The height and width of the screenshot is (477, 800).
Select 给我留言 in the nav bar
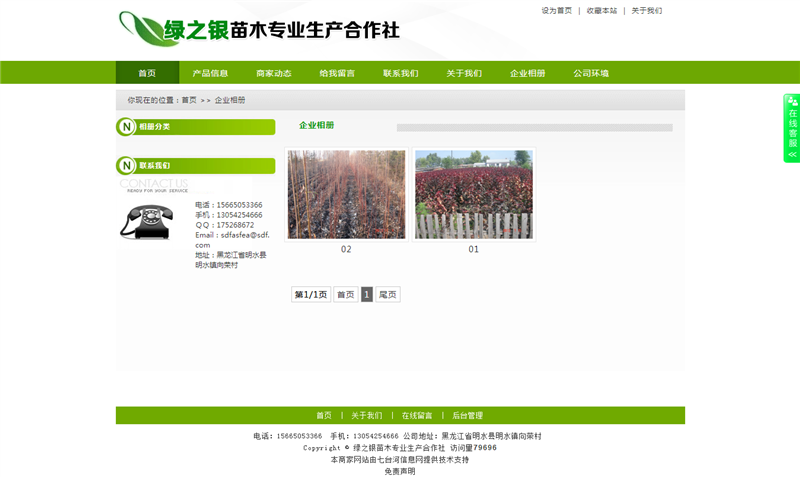337,73
